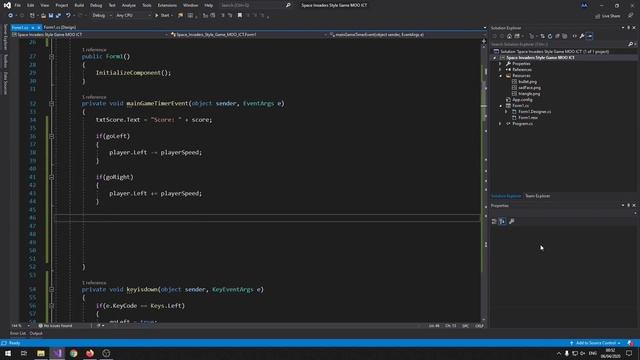Viewport: 640px width, 360px height.
Task: Open Windows Start menu
Action: tap(8, 353)
